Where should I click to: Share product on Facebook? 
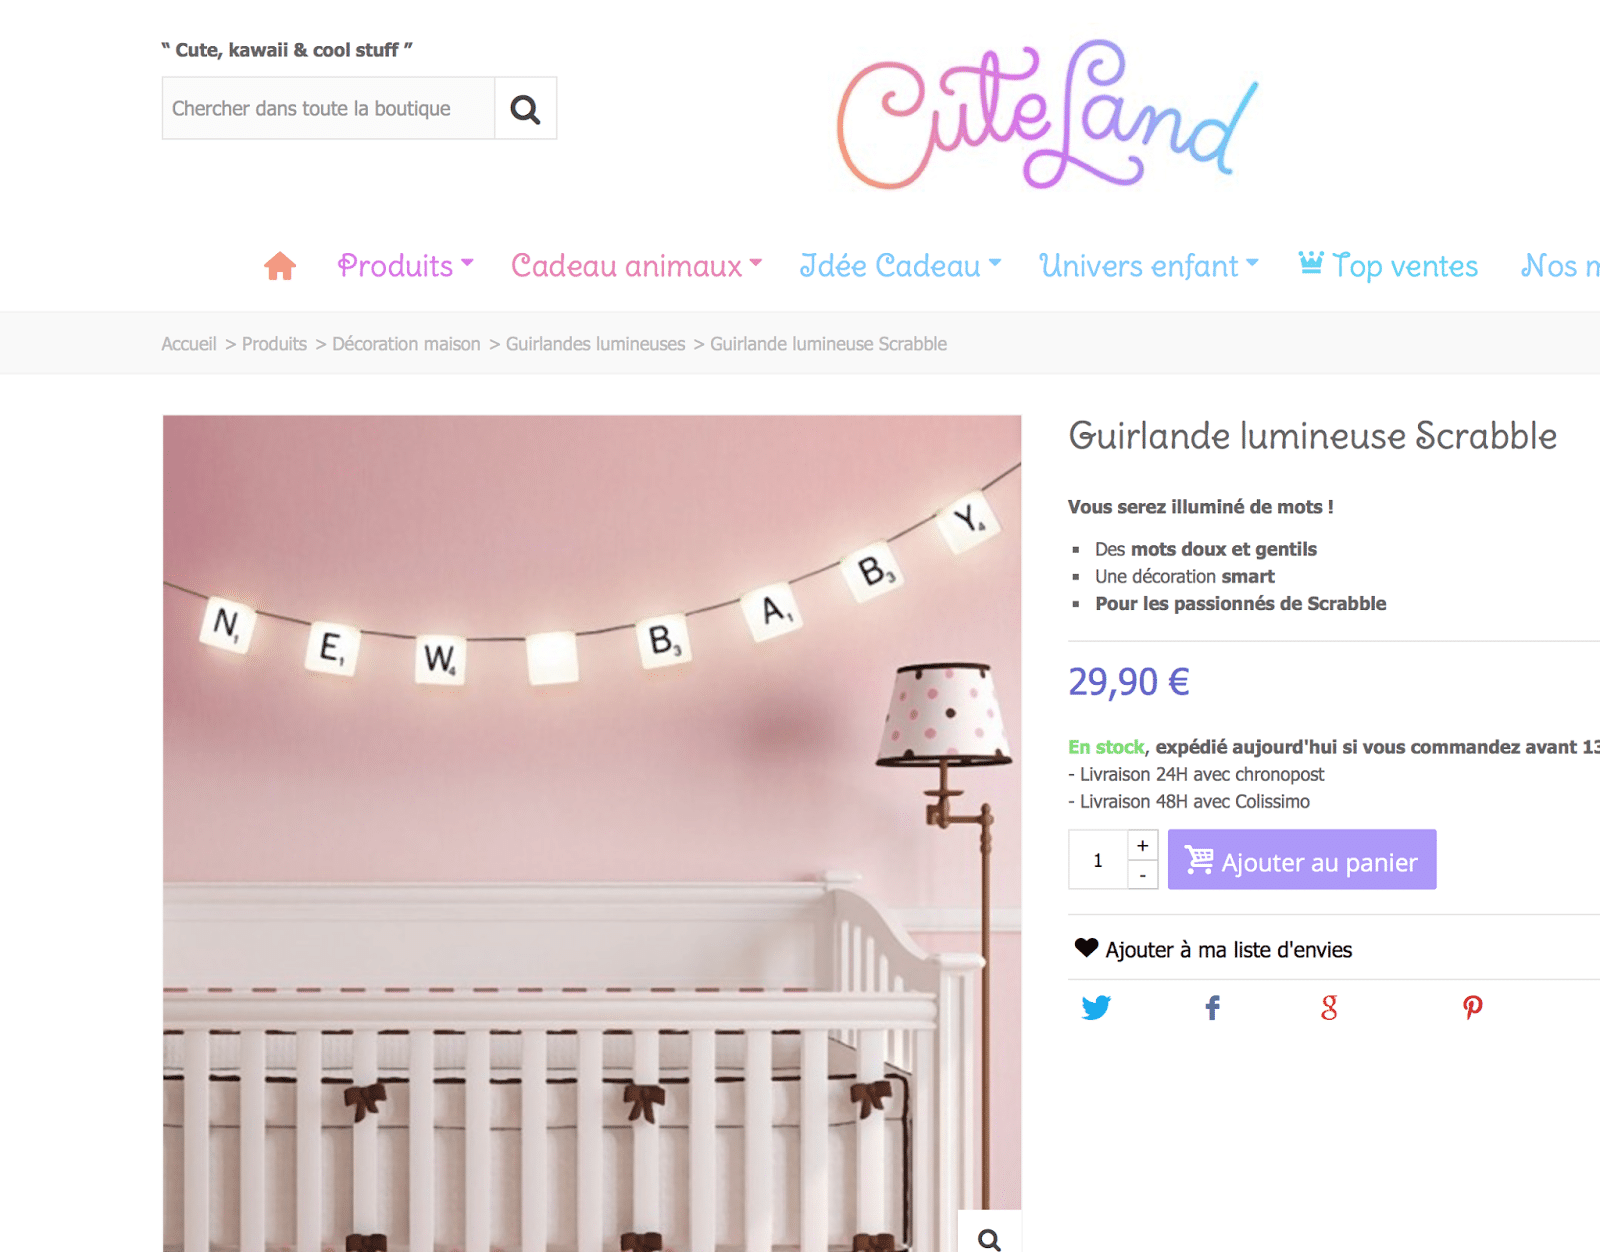pyautogui.click(x=1212, y=1007)
